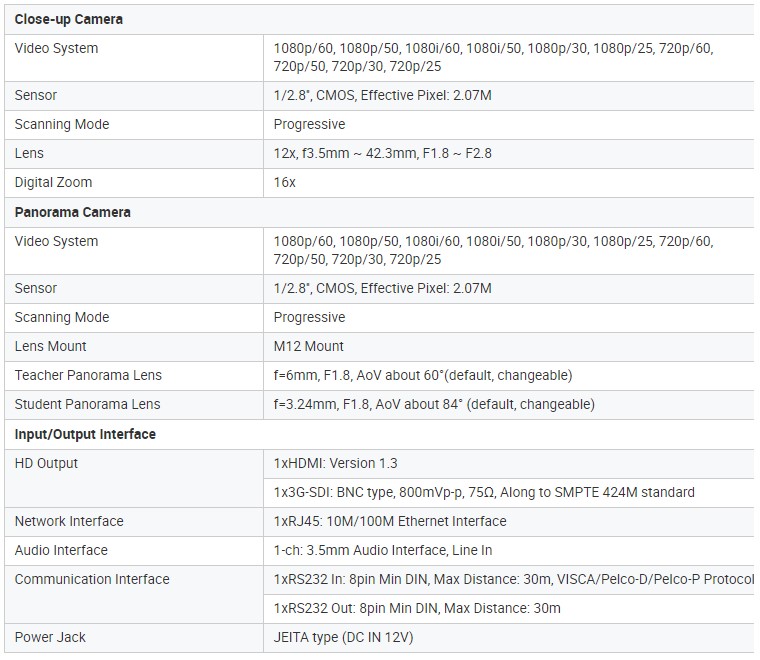The width and height of the screenshot is (760, 660).
Task: Click the "Communication Interface" label
Action: [92, 579]
